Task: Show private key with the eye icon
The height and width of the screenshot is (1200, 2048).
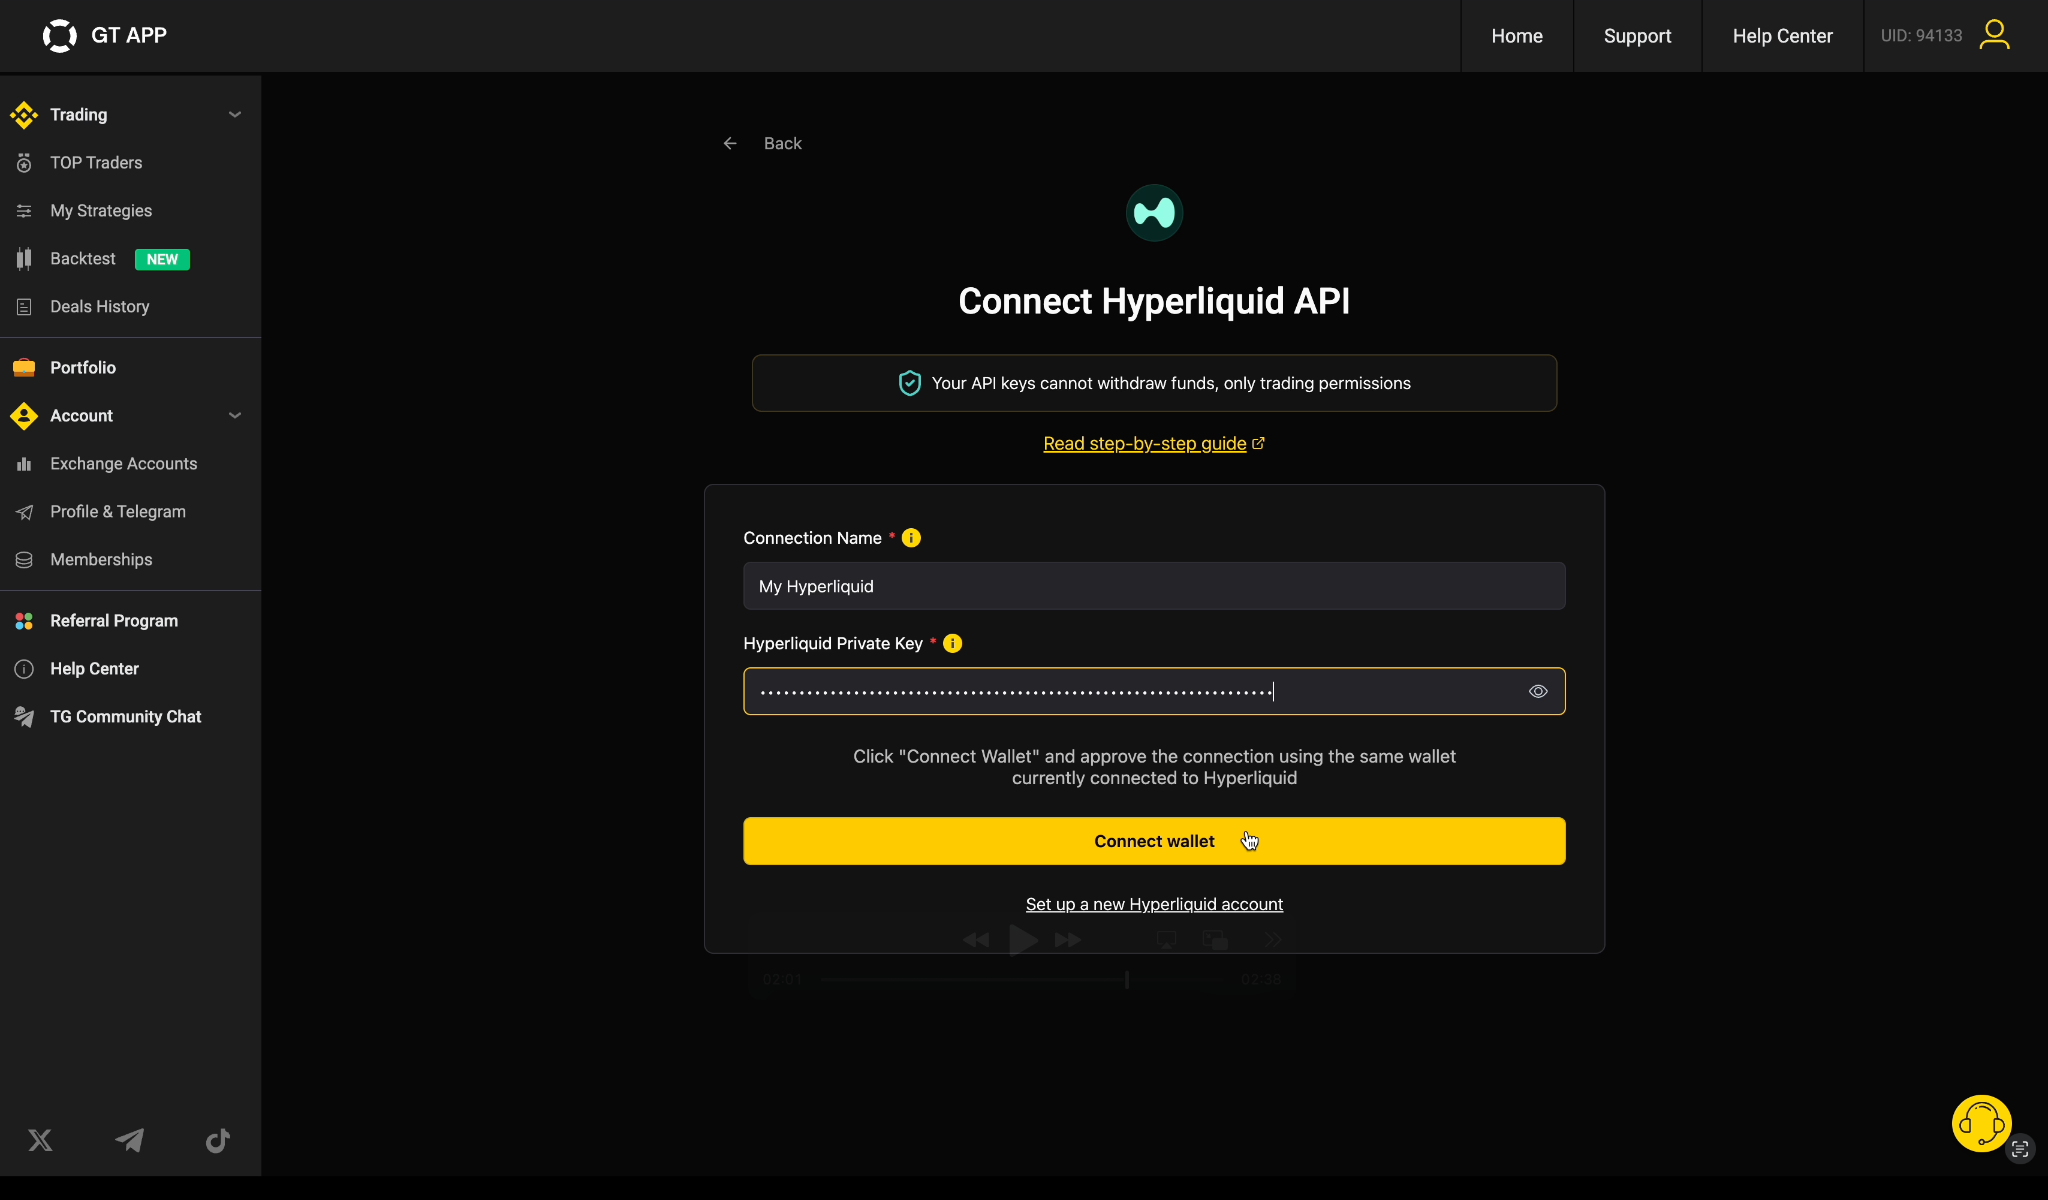Action: pos(1538,691)
